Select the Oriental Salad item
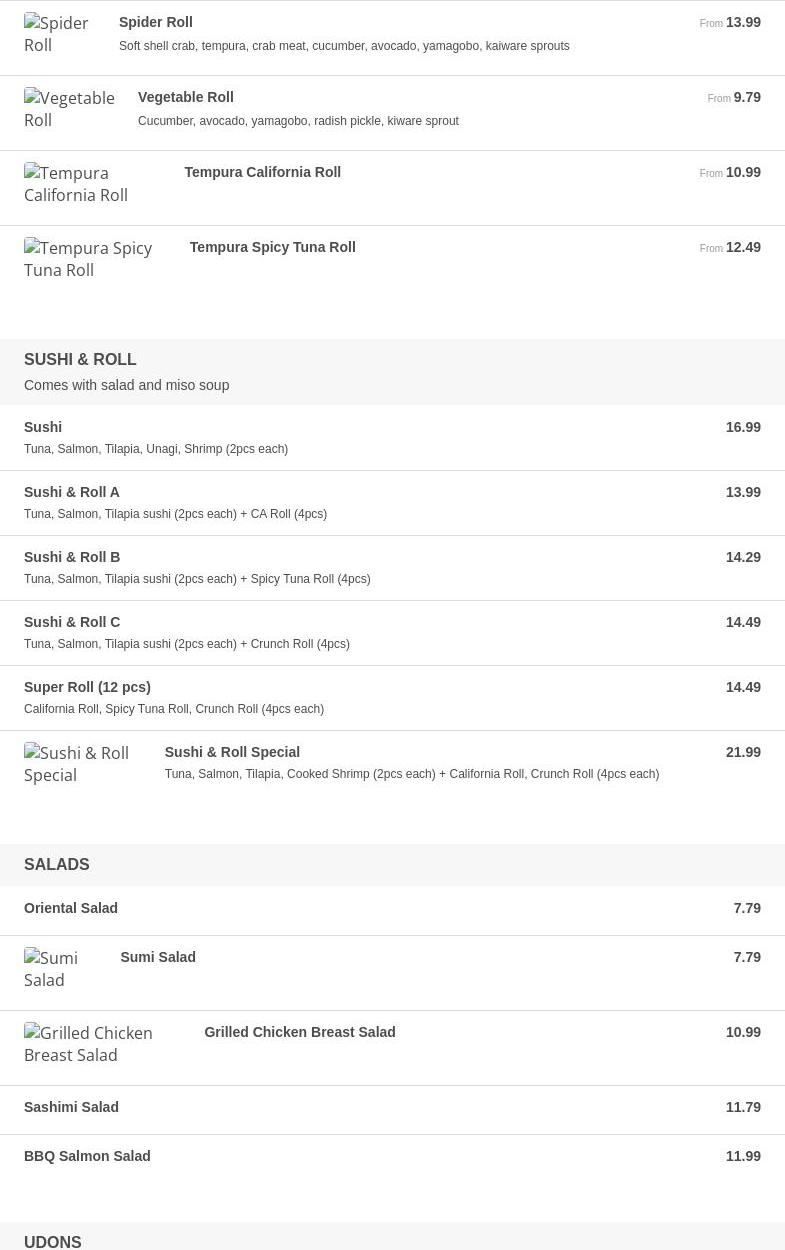Image resolution: width=785 pixels, height=1250 pixels. point(71,908)
